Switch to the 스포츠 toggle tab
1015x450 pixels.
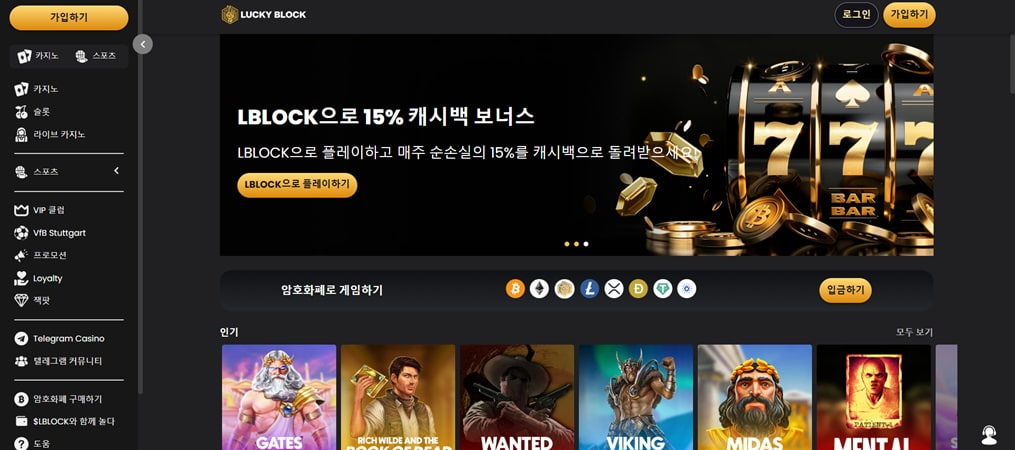tap(96, 56)
